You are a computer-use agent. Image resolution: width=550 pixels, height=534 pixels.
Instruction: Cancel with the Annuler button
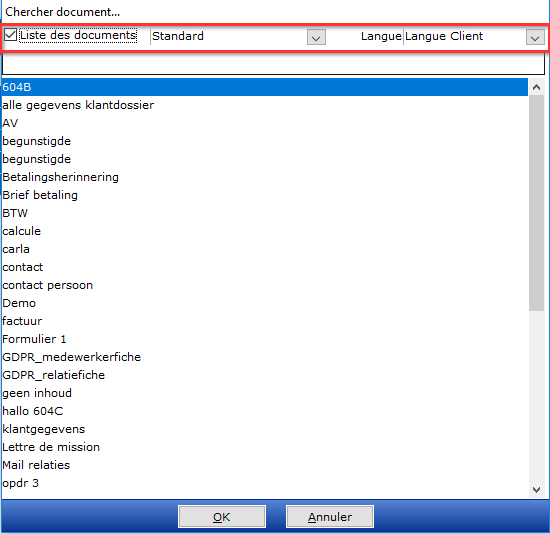click(330, 516)
